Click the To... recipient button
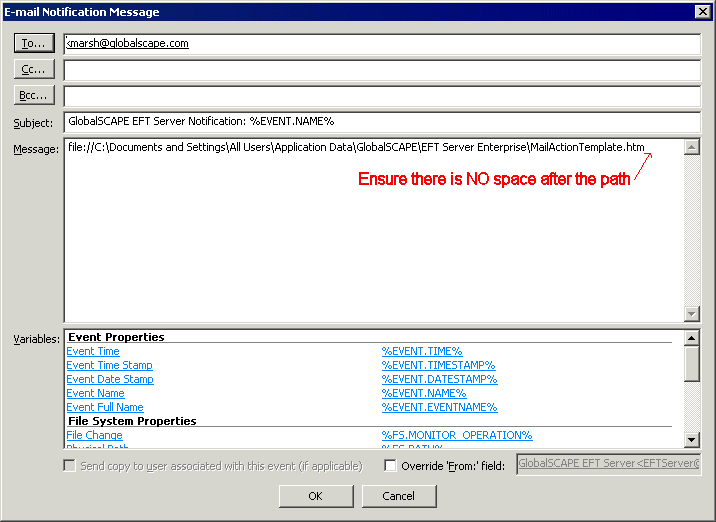The height and width of the screenshot is (522, 716). pos(35,44)
